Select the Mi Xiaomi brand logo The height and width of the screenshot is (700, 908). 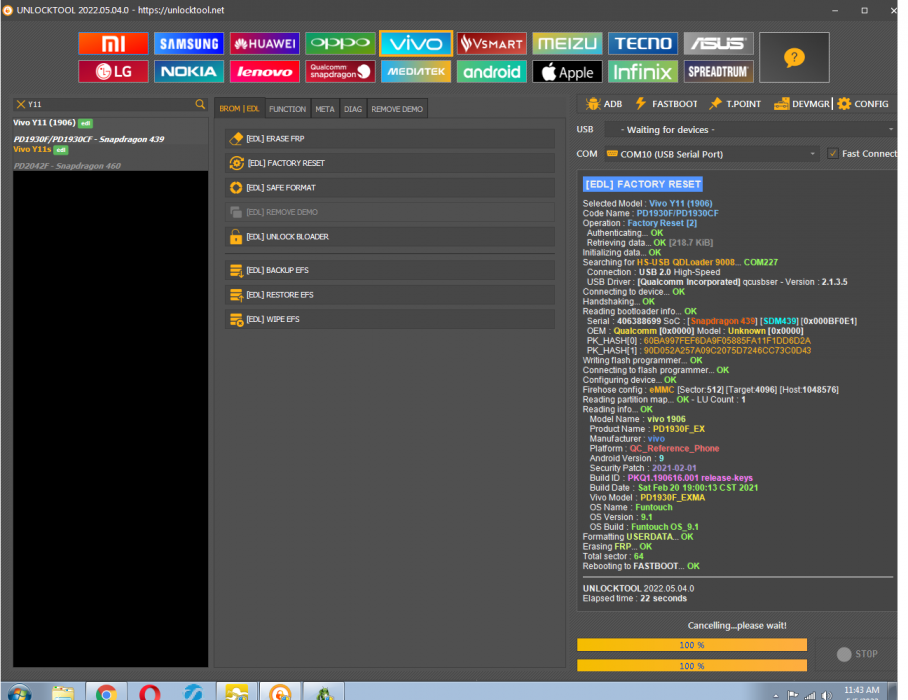(114, 43)
